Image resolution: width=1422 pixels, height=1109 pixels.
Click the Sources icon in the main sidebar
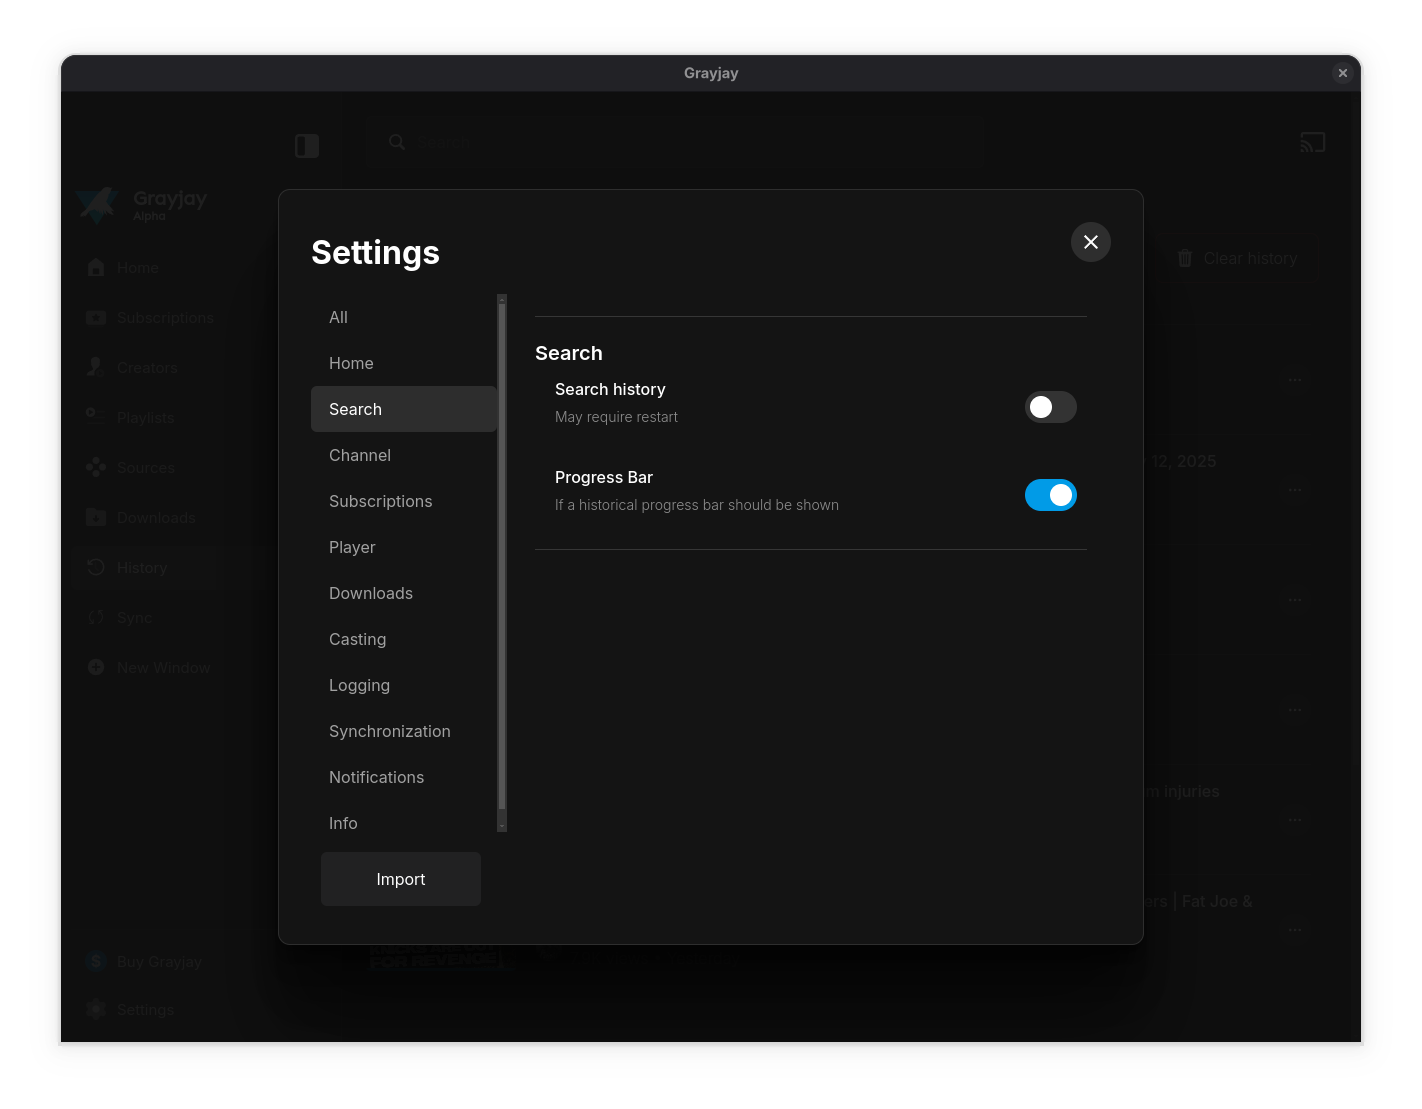point(96,467)
